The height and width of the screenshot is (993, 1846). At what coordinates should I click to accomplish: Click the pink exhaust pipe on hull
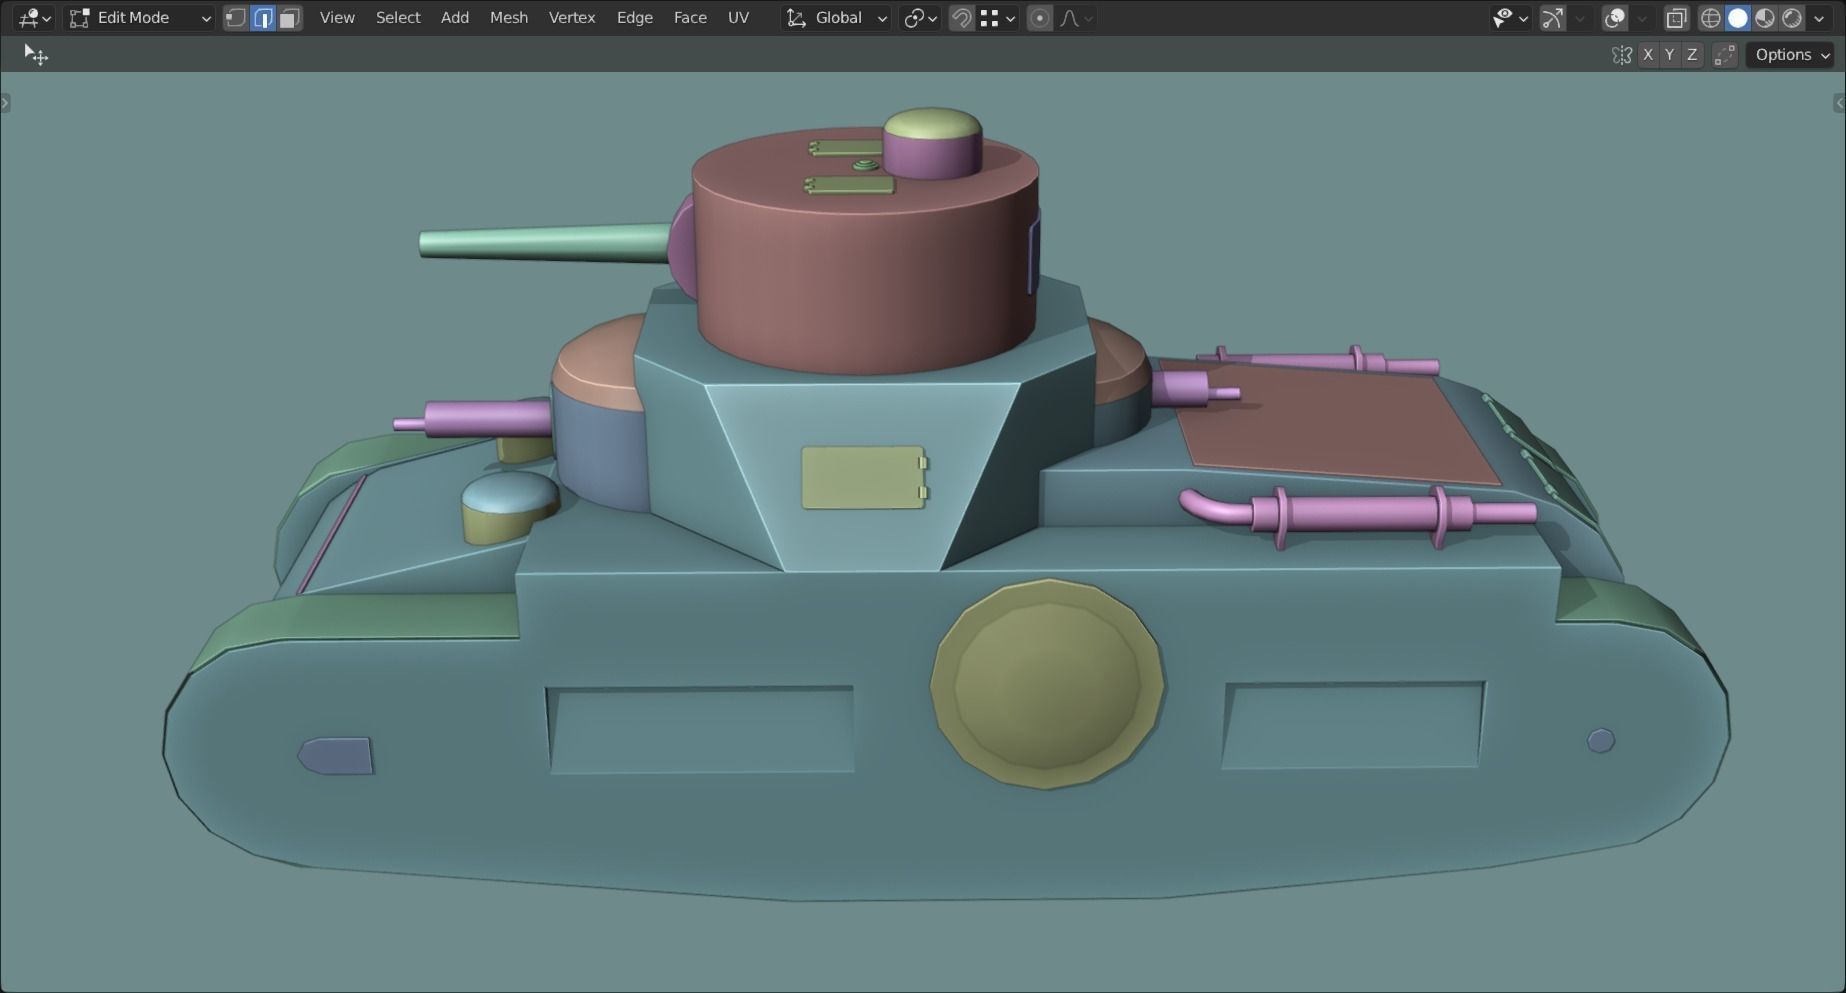[x=1360, y=515]
